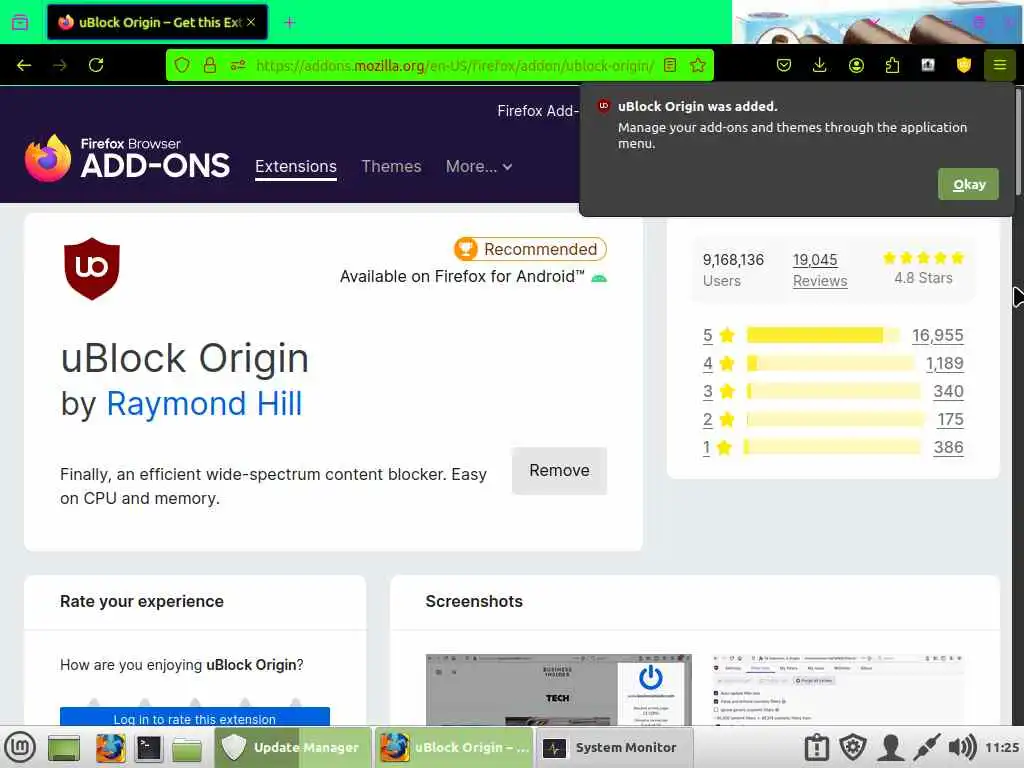The height and width of the screenshot is (768, 1024).
Task: Click the site security padlock icon
Action: tap(210, 65)
